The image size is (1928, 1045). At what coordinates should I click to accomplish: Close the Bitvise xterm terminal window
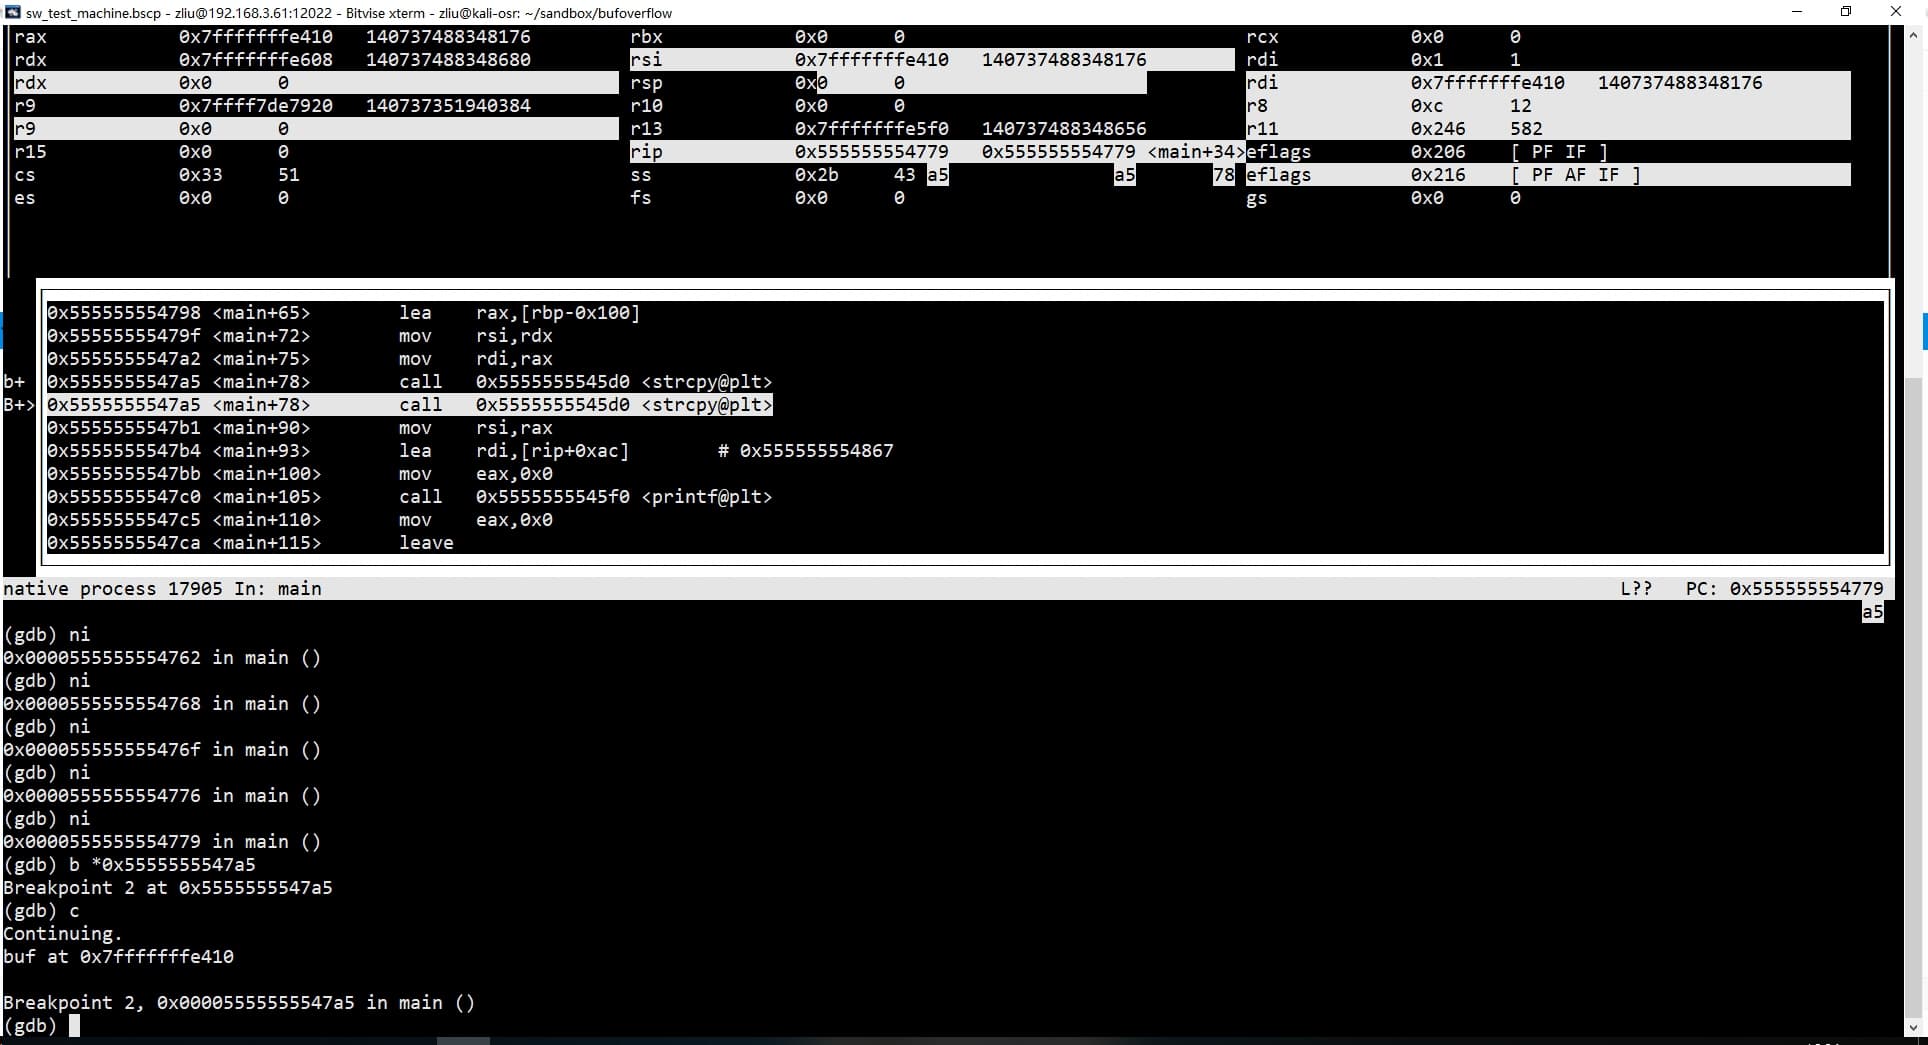tap(1895, 12)
